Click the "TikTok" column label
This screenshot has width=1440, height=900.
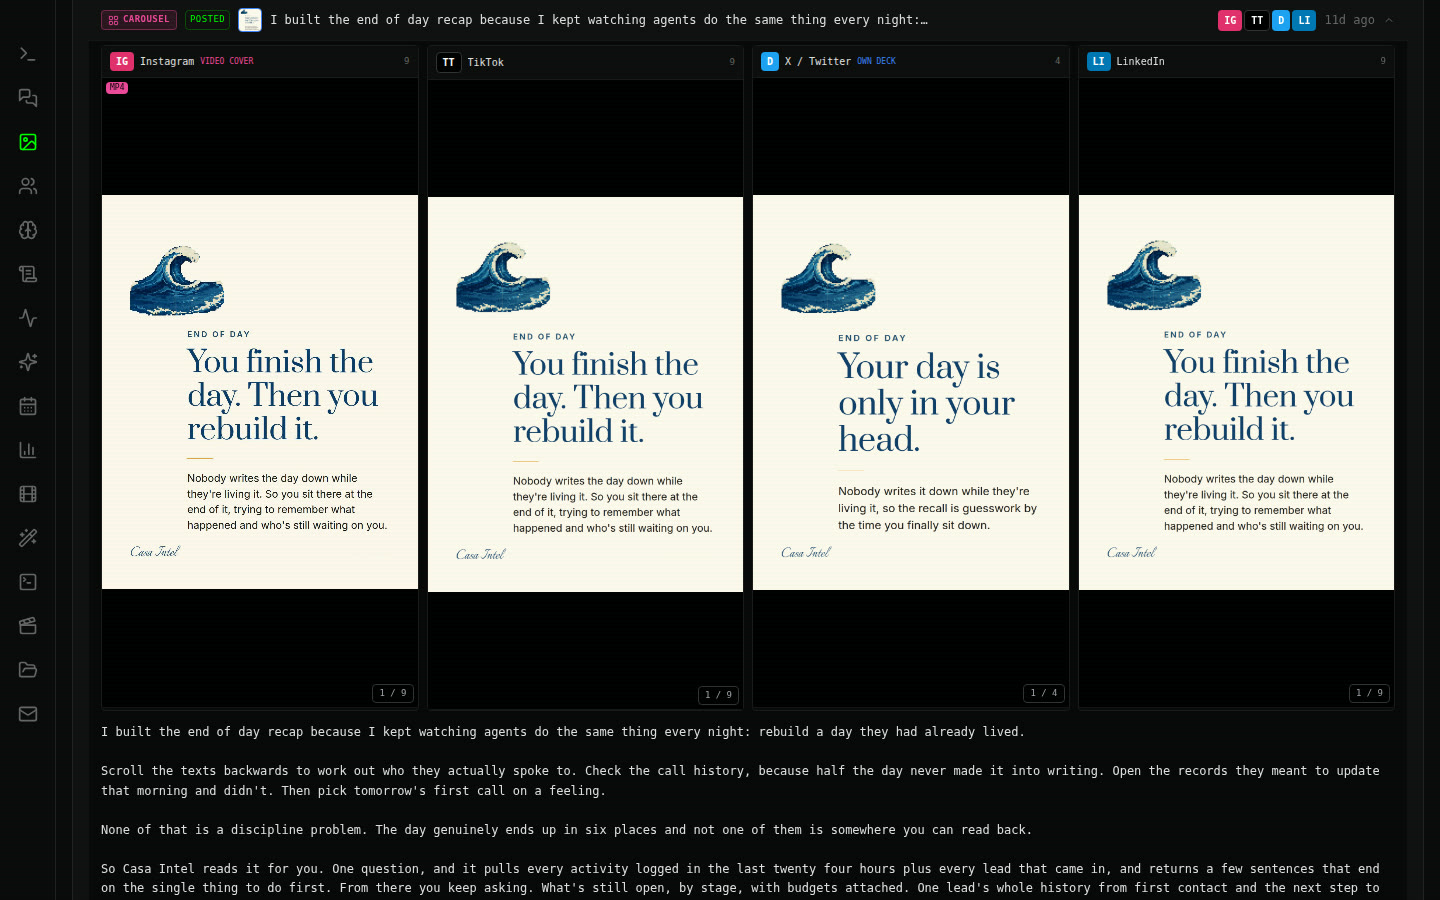point(486,62)
